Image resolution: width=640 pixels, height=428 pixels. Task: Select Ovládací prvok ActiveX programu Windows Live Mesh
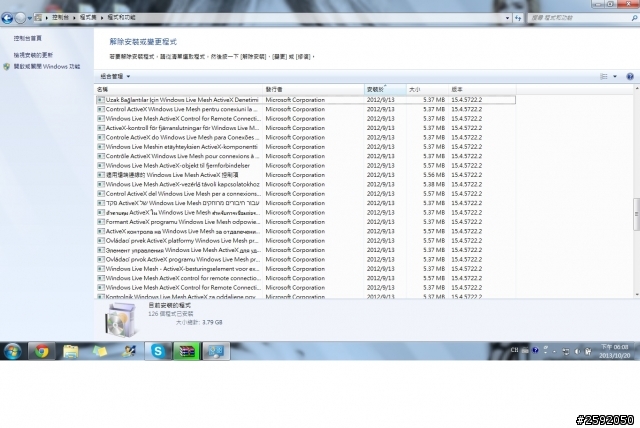(x=305, y=259)
